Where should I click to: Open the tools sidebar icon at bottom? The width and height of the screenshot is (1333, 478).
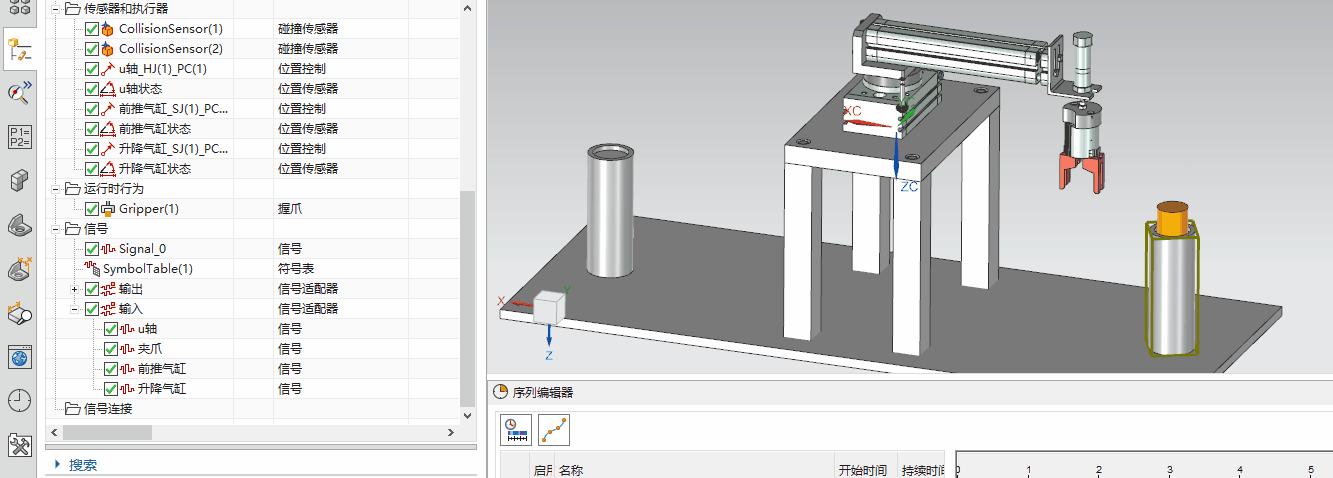(x=19, y=445)
